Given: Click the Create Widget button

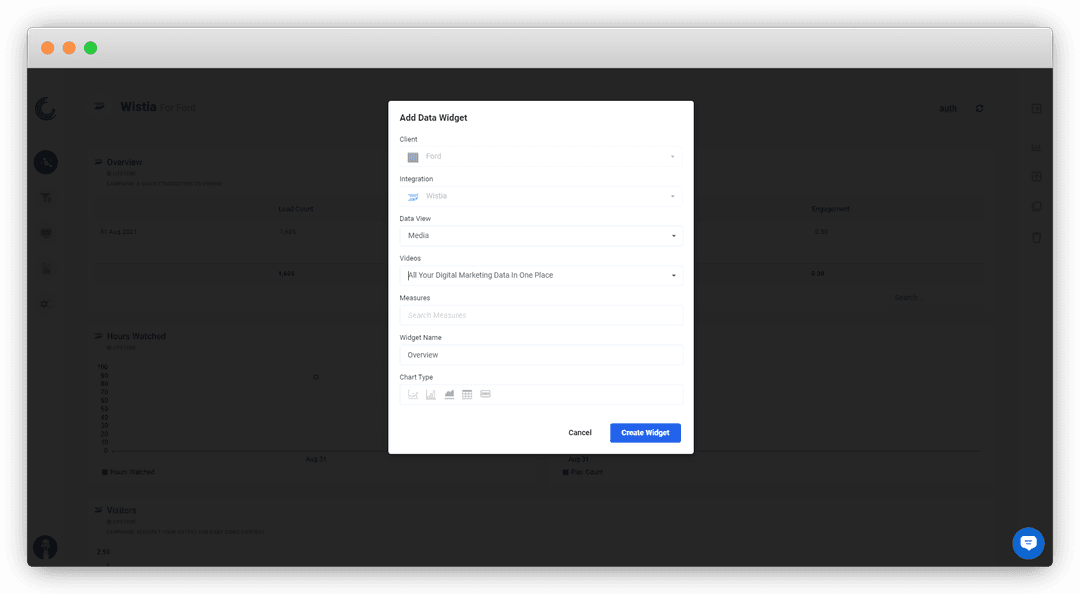Looking at the screenshot, I should [x=645, y=433].
